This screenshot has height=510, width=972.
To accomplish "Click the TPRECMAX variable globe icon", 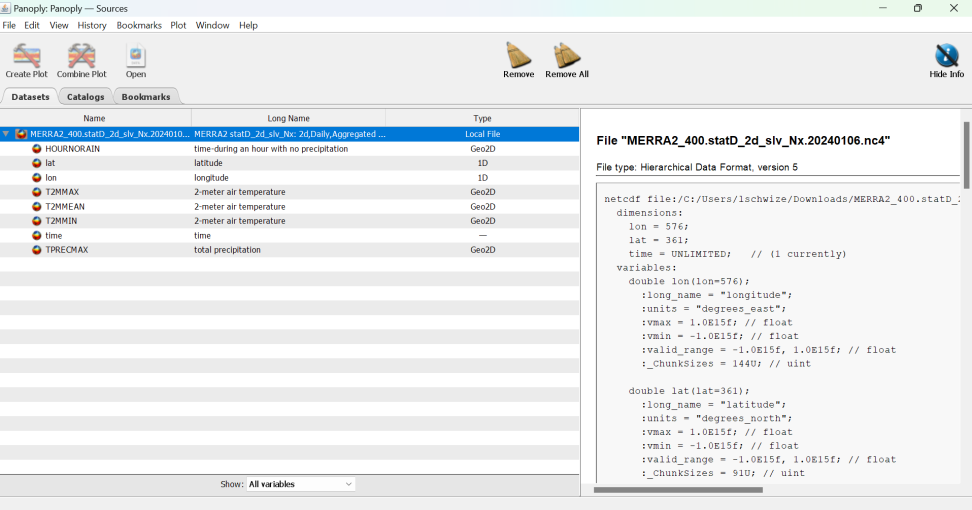I will (37, 250).
